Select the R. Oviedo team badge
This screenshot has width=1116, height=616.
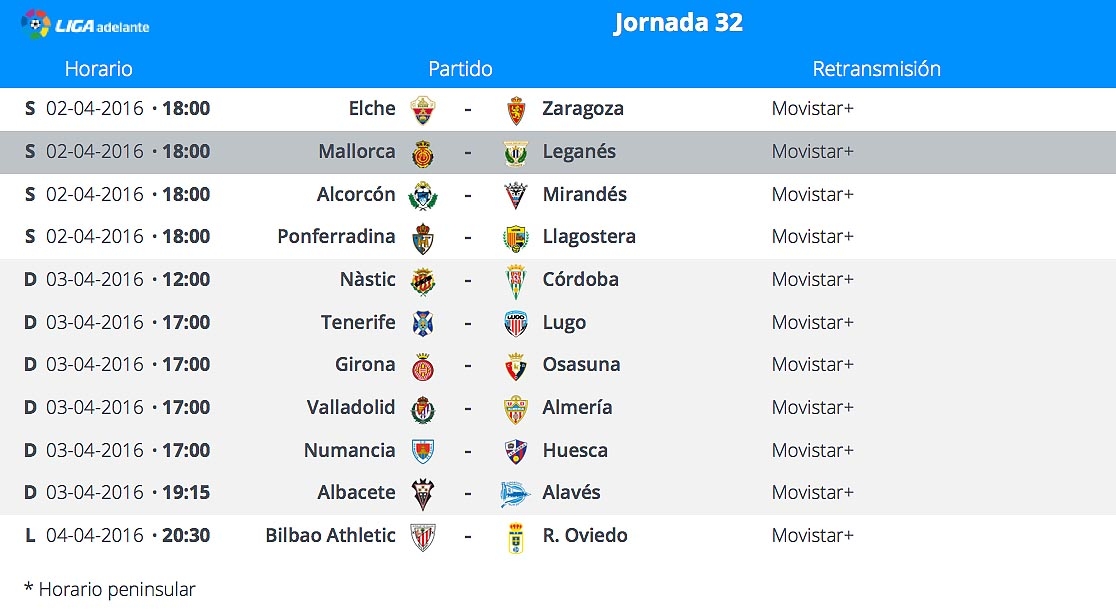tap(516, 538)
